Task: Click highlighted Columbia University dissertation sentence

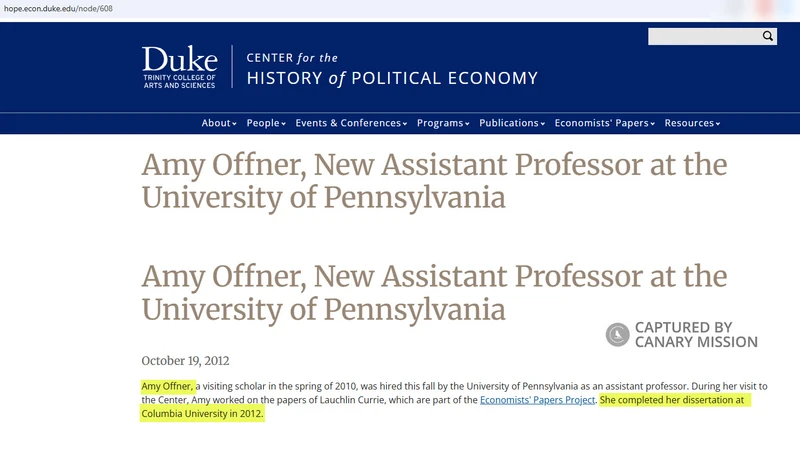Action: click(445, 407)
